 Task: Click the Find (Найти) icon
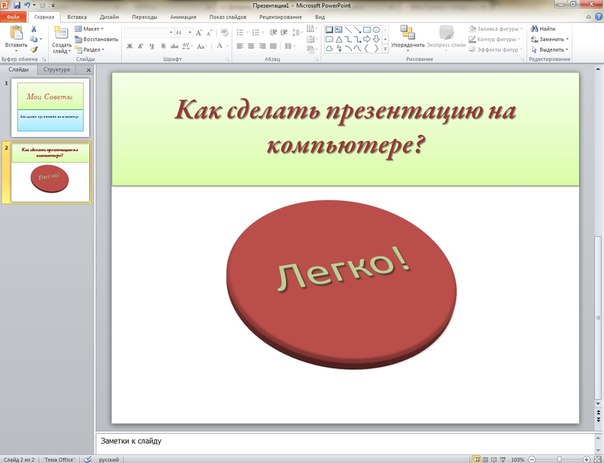(x=546, y=29)
